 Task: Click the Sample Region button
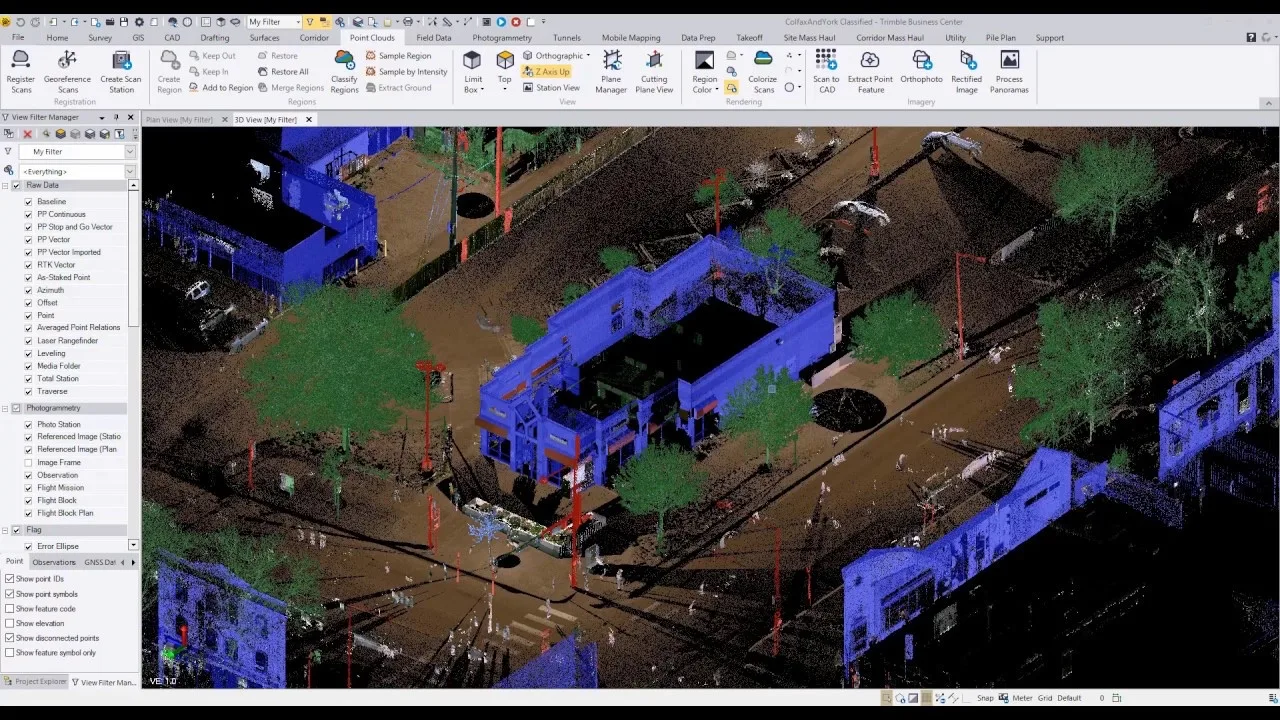tap(398, 56)
